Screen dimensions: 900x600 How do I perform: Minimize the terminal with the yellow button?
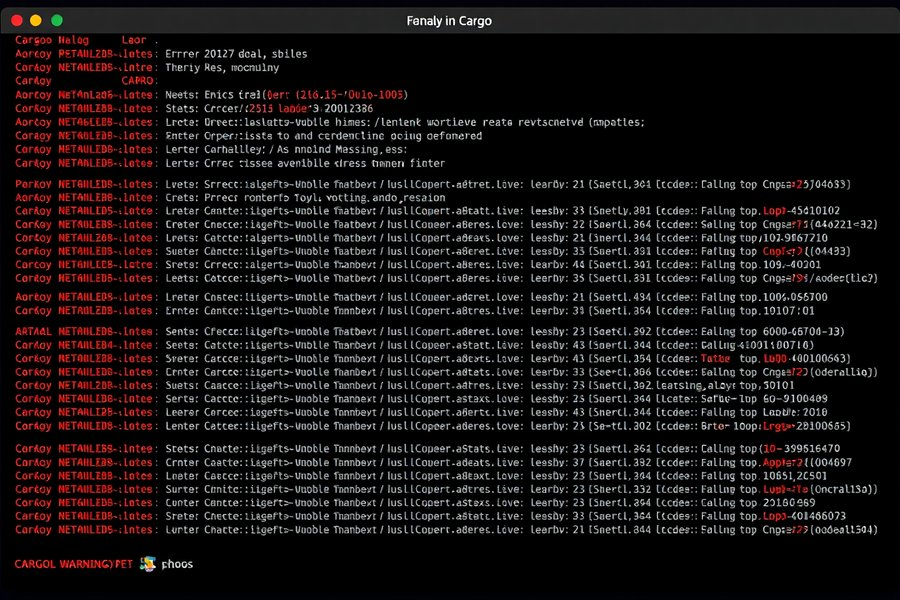pos(36,21)
